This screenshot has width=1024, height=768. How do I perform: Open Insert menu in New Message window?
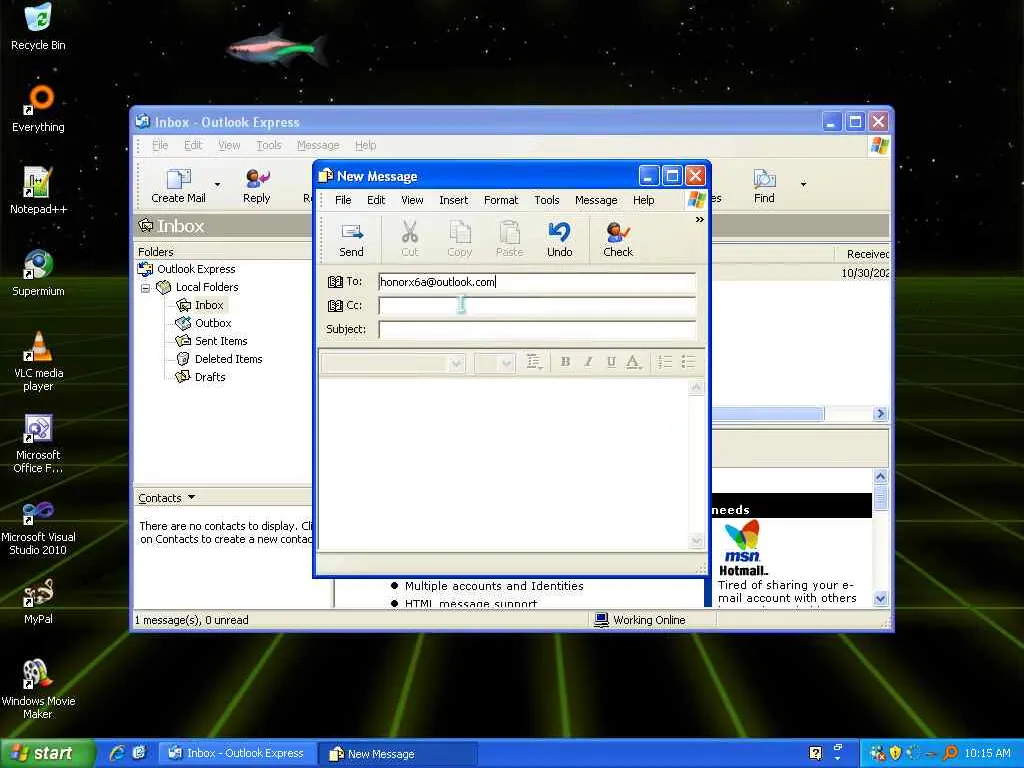pos(453,200)
